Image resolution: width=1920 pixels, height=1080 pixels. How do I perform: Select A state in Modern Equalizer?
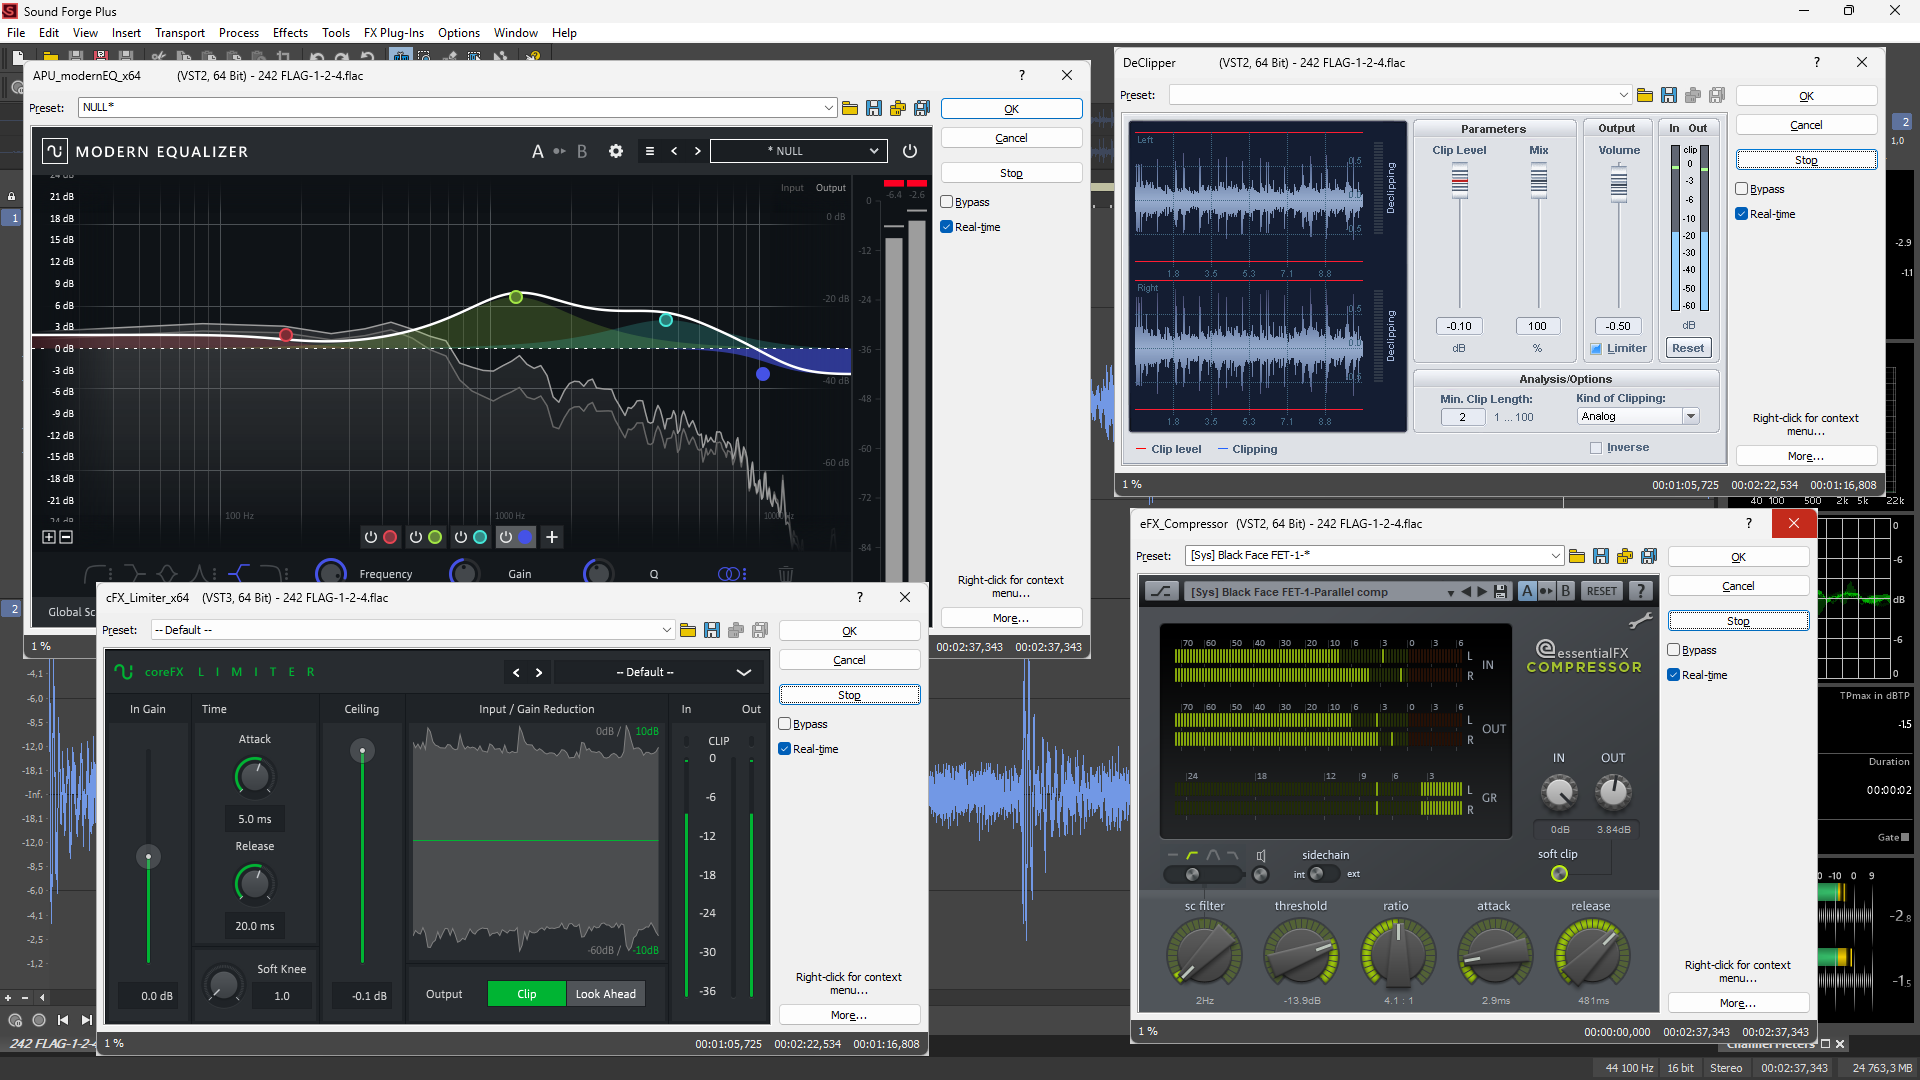point(538,151)
